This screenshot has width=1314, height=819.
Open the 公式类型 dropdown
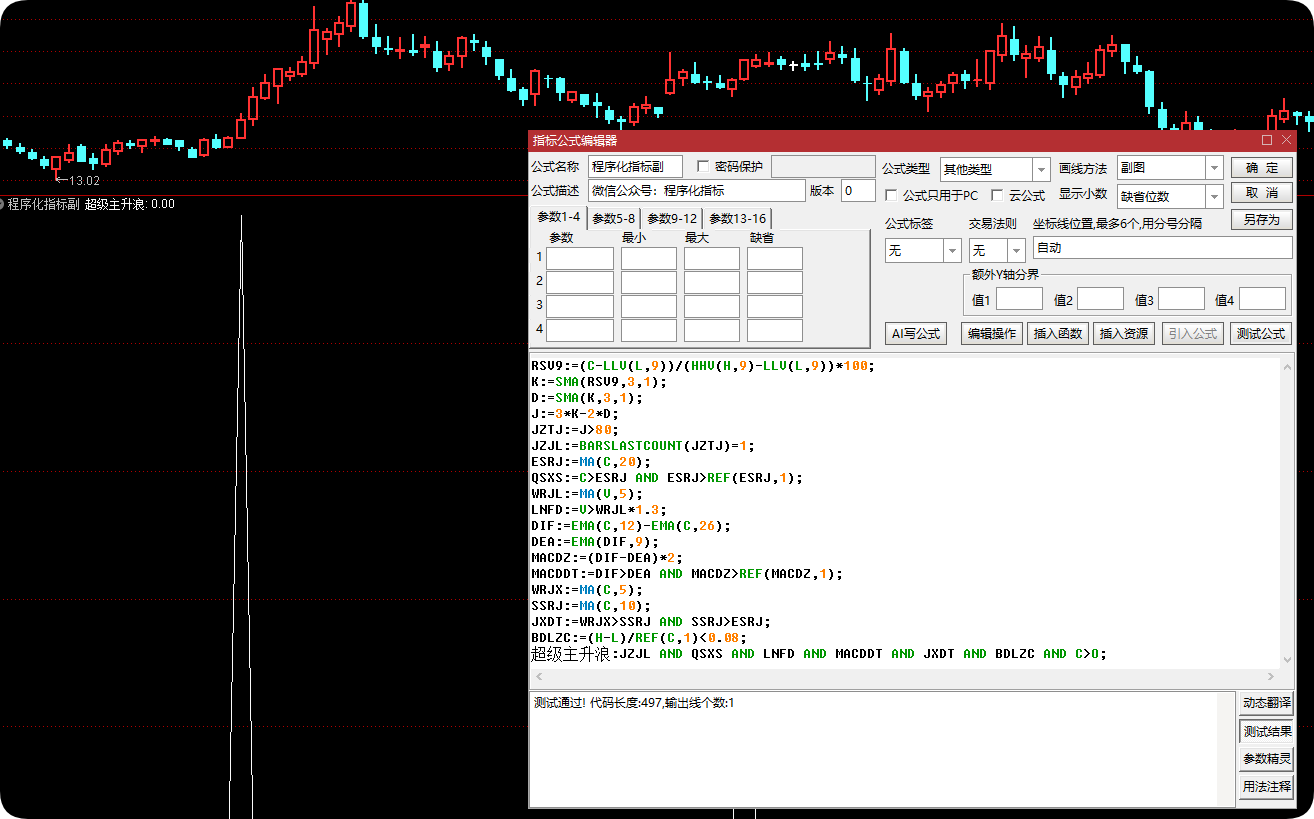[1041, 169]
